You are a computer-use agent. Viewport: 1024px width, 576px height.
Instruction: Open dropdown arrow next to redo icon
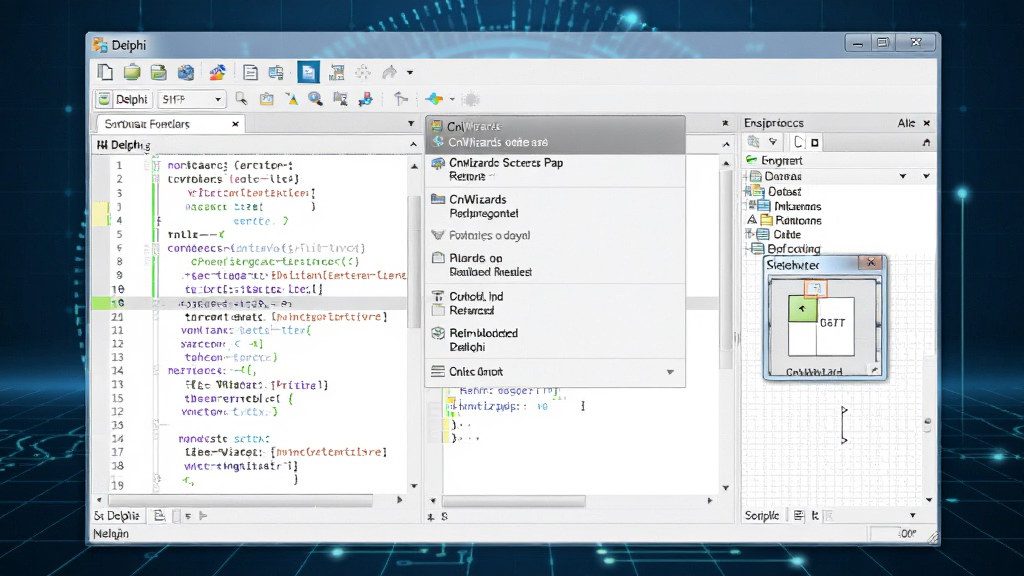(410, 72)
